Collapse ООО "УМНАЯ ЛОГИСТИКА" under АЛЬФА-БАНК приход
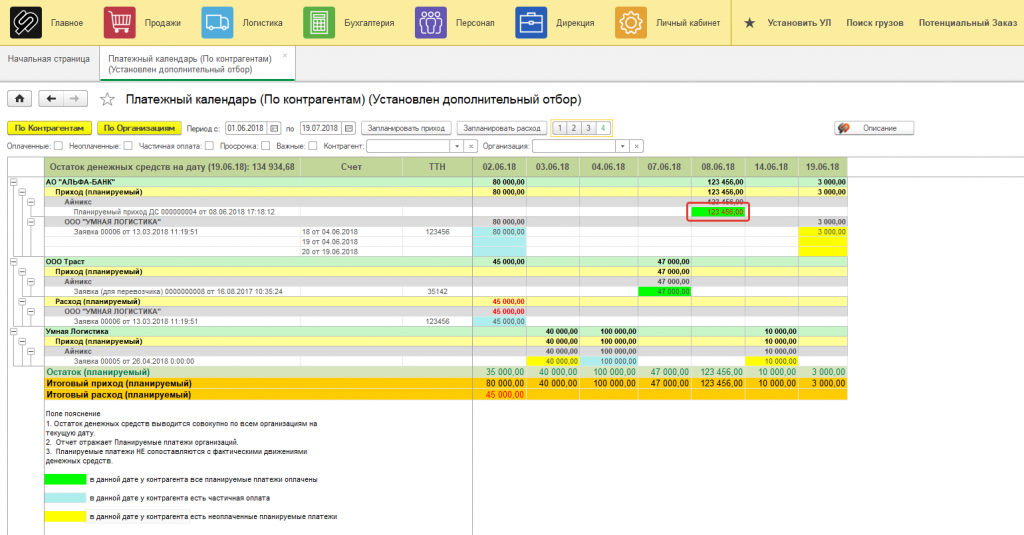 (x=31, y=222)
